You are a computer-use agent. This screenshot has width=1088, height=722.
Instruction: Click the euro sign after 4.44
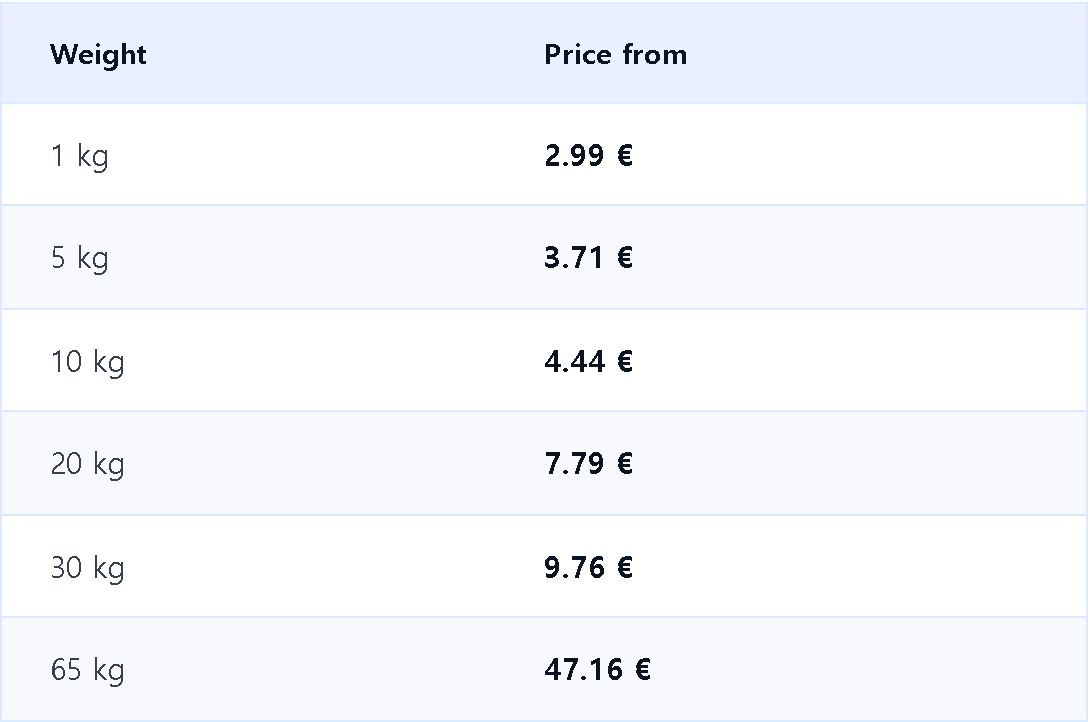[x=624, y=361]
